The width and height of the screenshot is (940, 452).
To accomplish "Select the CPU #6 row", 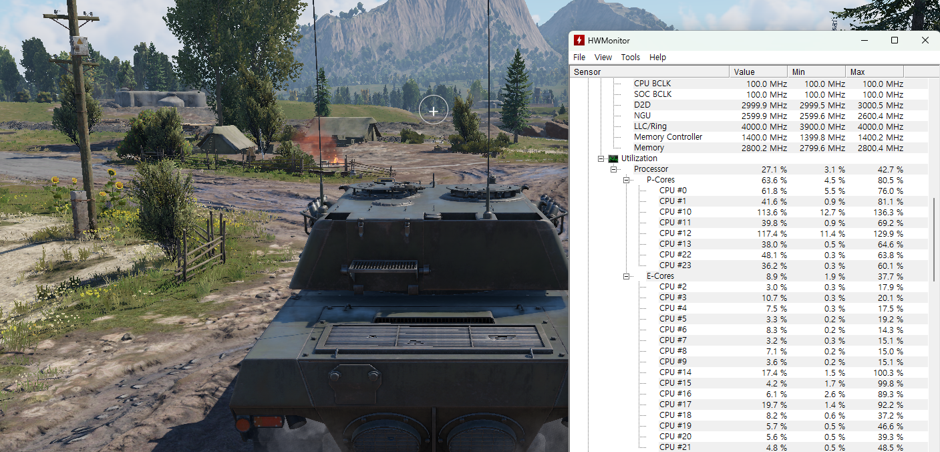I will (749, 329).
